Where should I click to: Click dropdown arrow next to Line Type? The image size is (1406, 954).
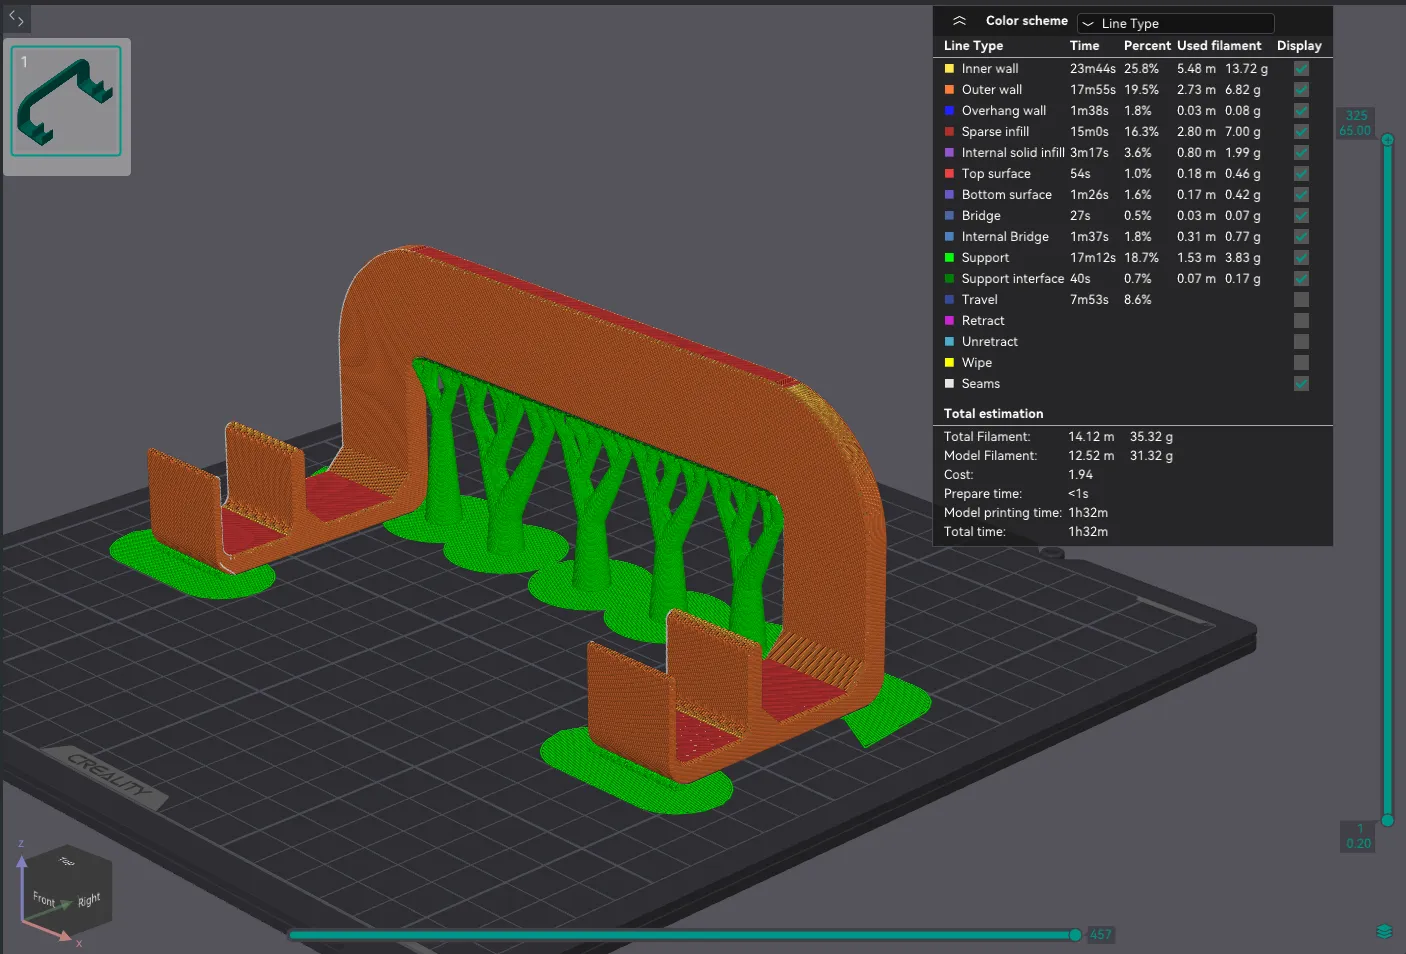point(1088,24)
